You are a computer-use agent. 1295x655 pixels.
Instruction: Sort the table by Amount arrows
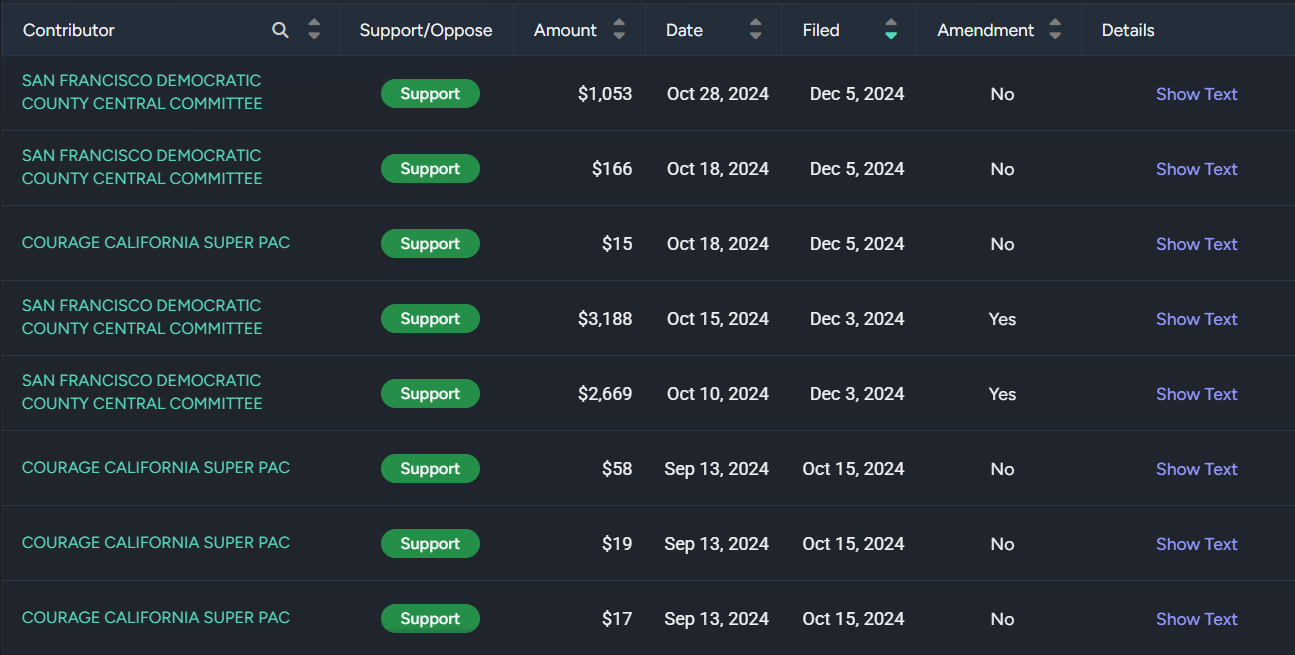point(619,30)
